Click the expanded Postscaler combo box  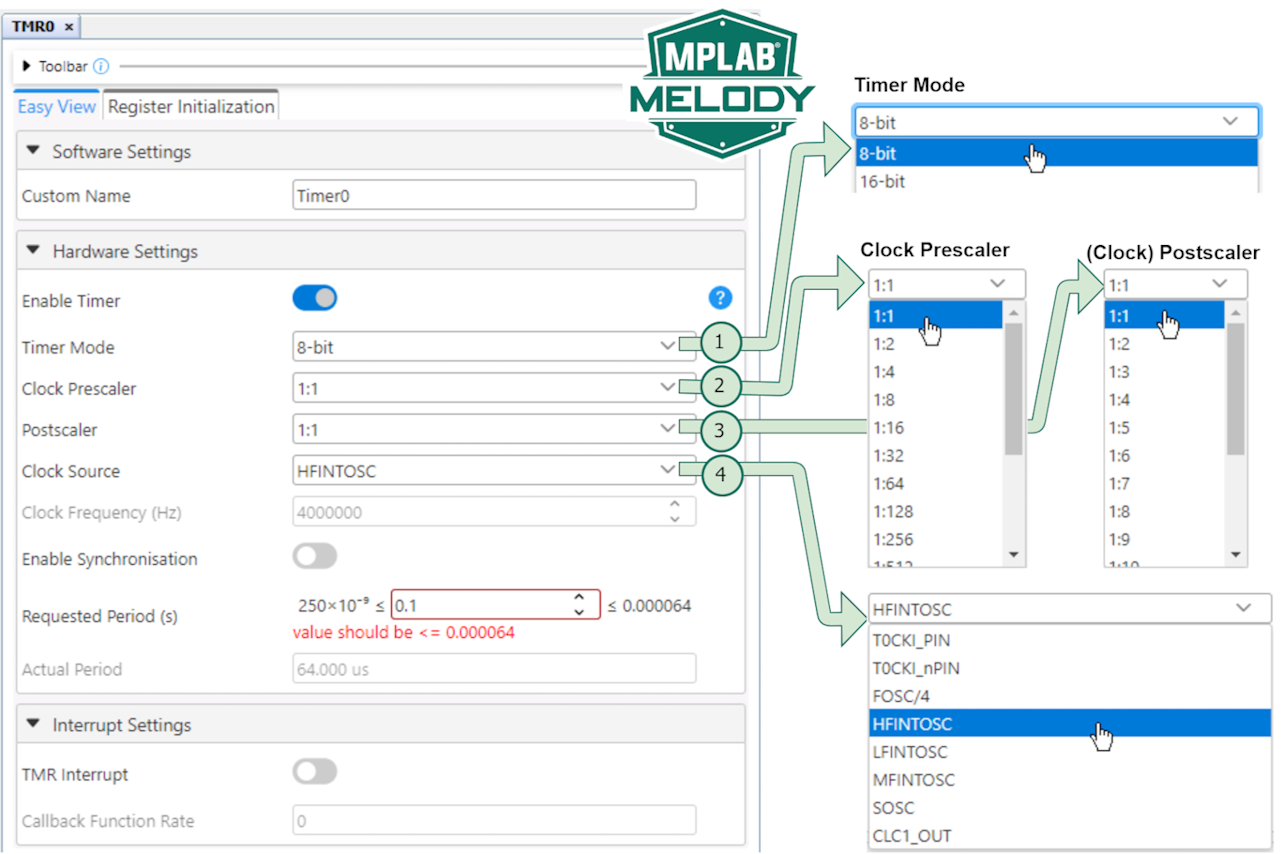pos(1176,284)
